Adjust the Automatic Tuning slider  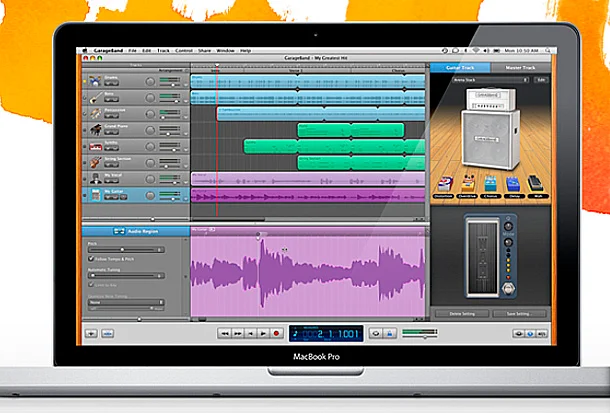coord(126,276)
